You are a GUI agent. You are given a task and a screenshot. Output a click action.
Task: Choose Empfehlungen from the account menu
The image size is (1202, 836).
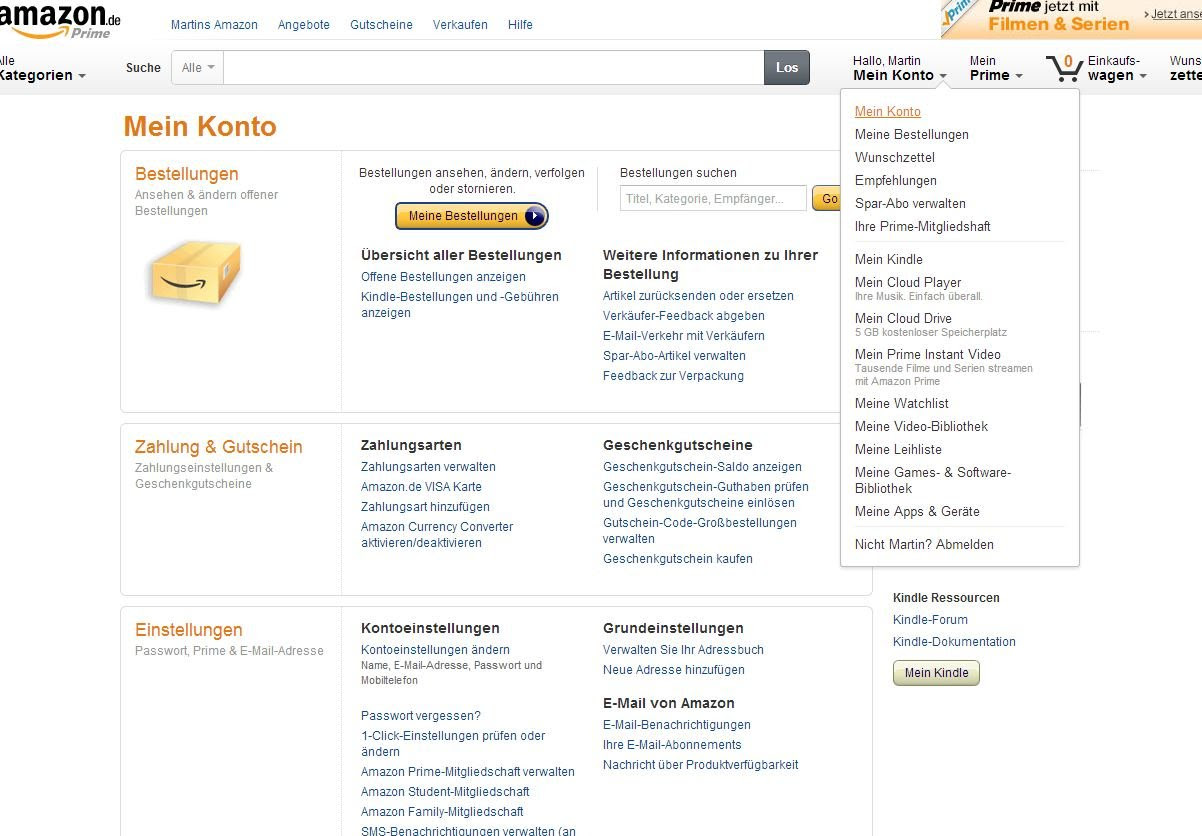pos(896,181)
